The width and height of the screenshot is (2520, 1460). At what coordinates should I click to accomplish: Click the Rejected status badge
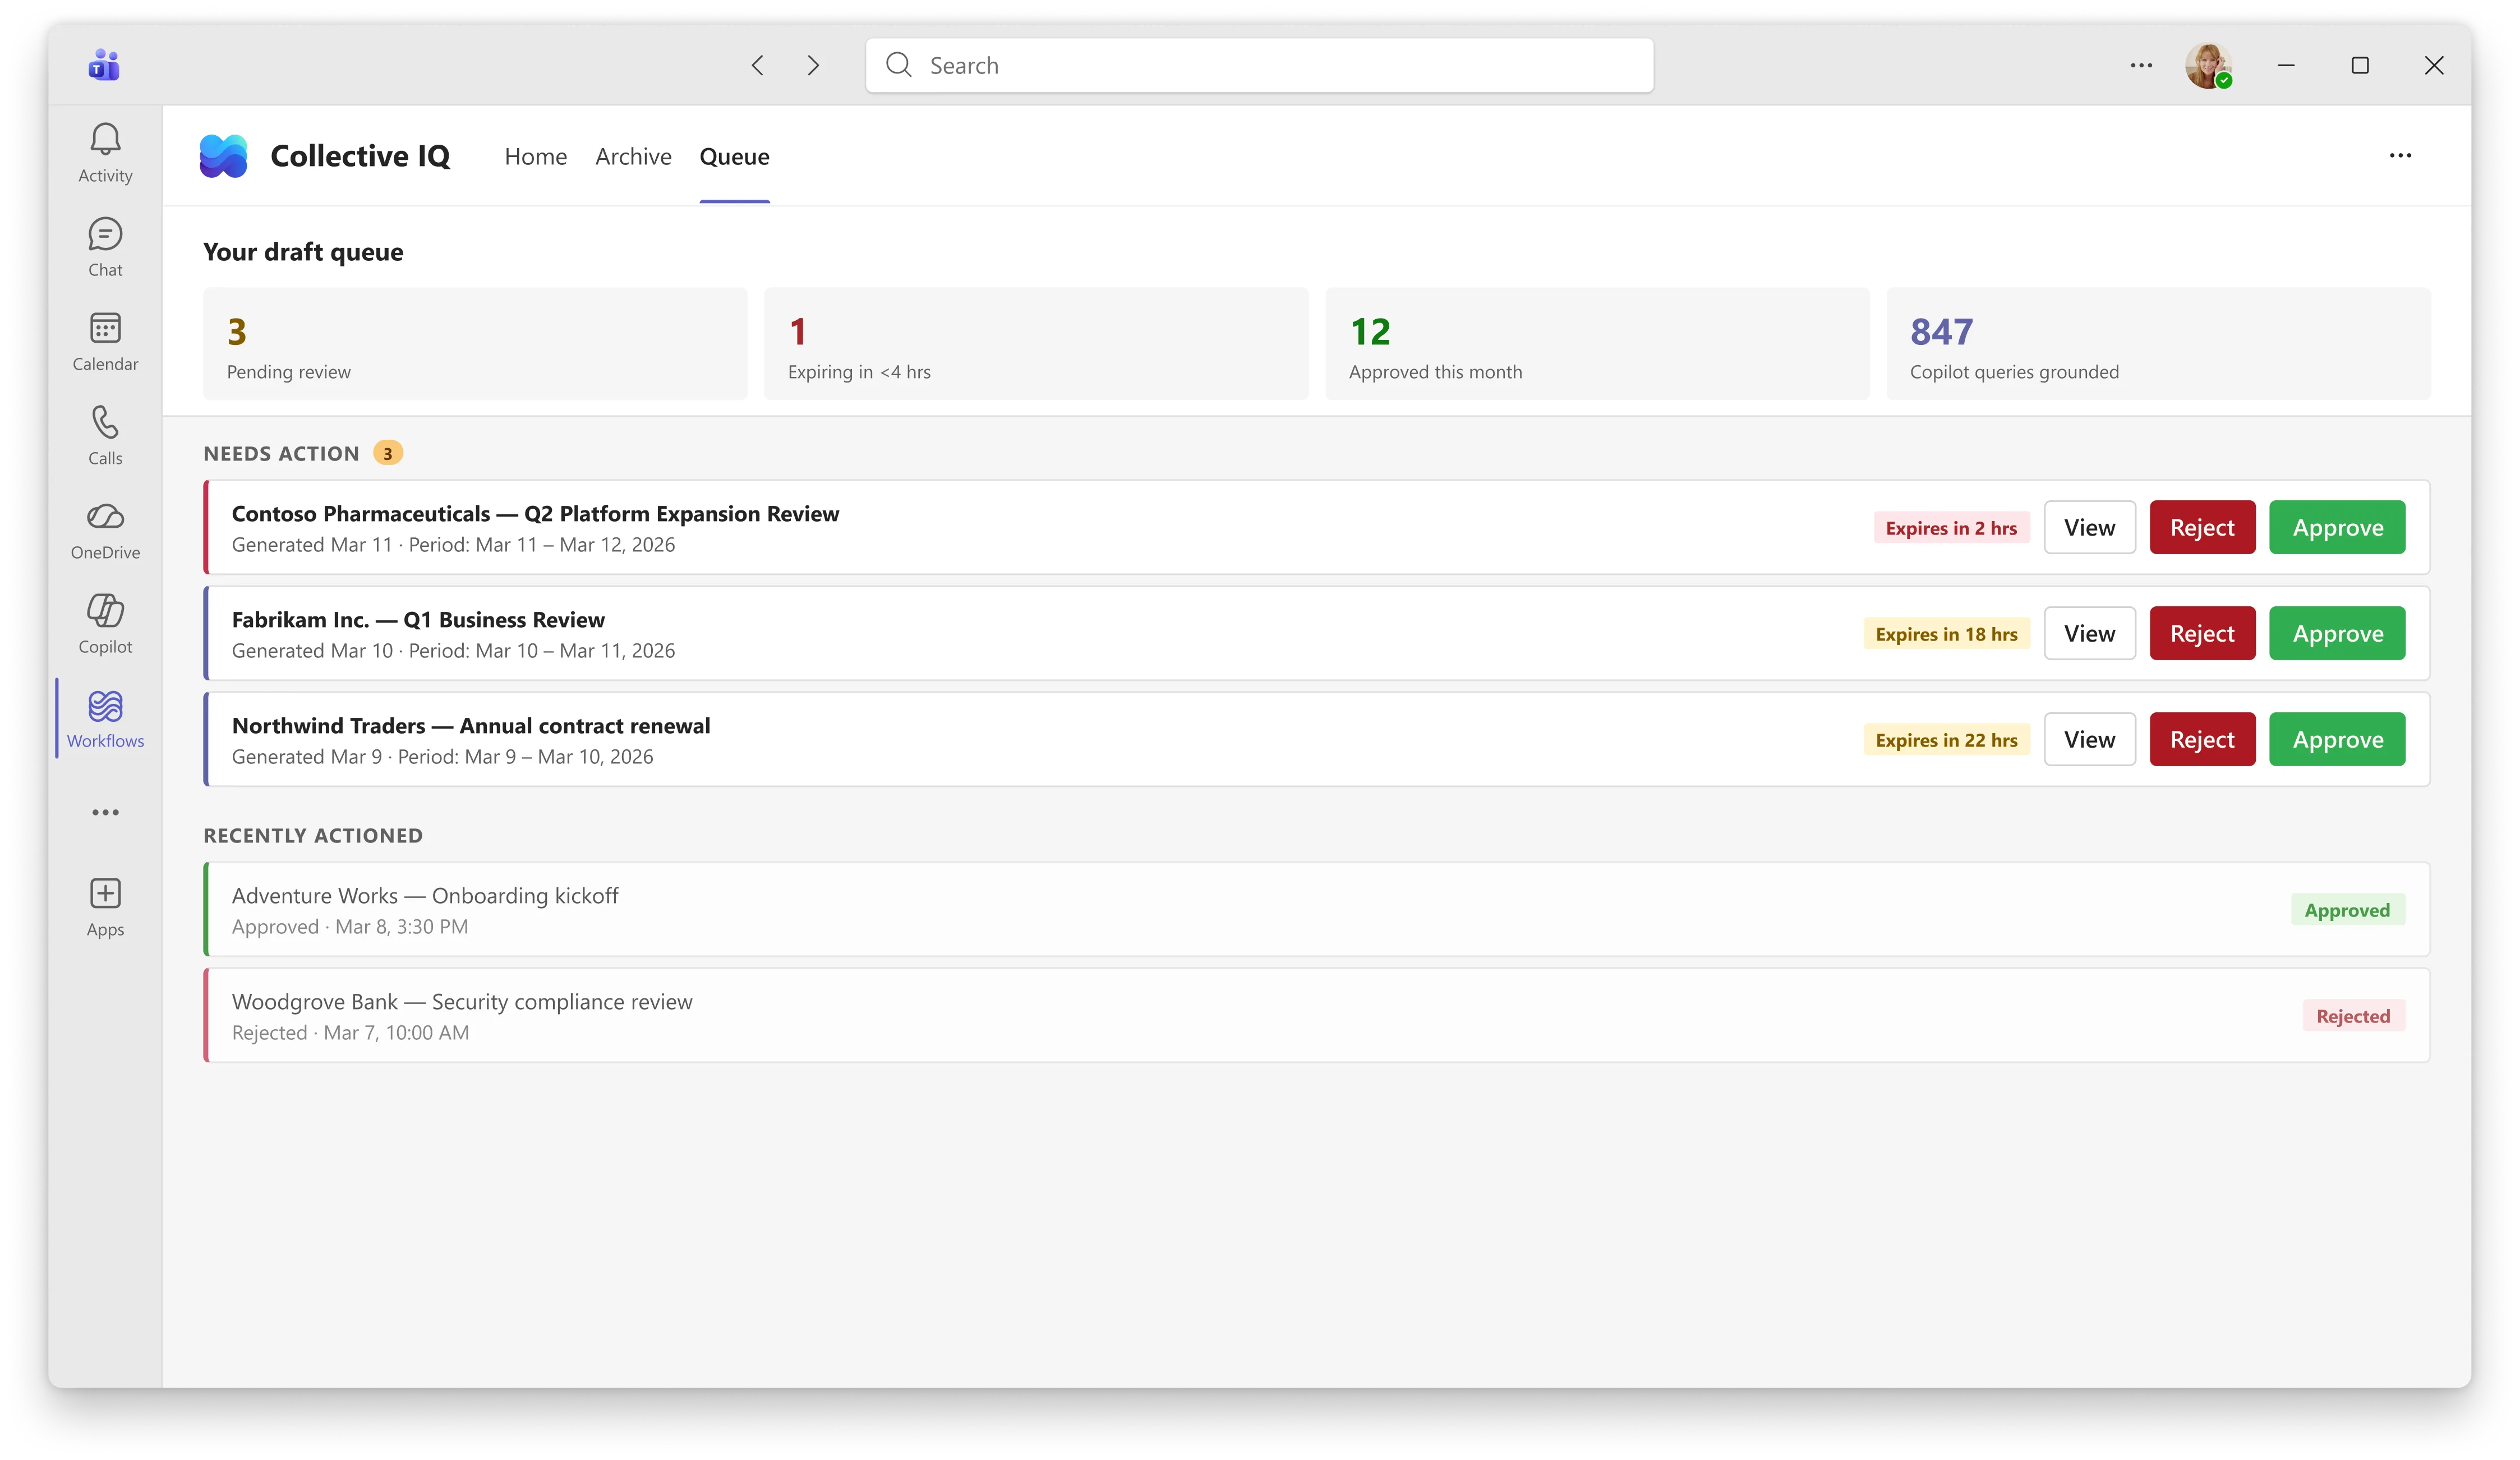tap(2353, 1016)
